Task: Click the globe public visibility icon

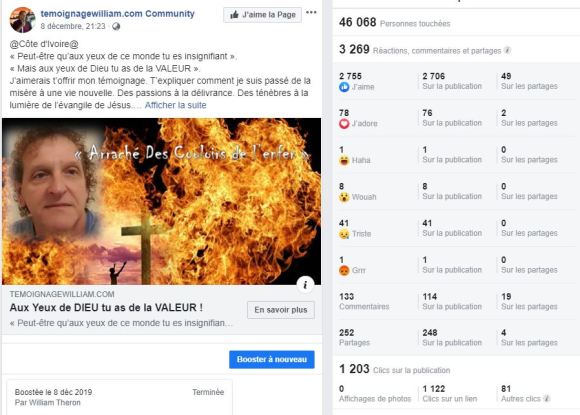Action: (116, 27)
